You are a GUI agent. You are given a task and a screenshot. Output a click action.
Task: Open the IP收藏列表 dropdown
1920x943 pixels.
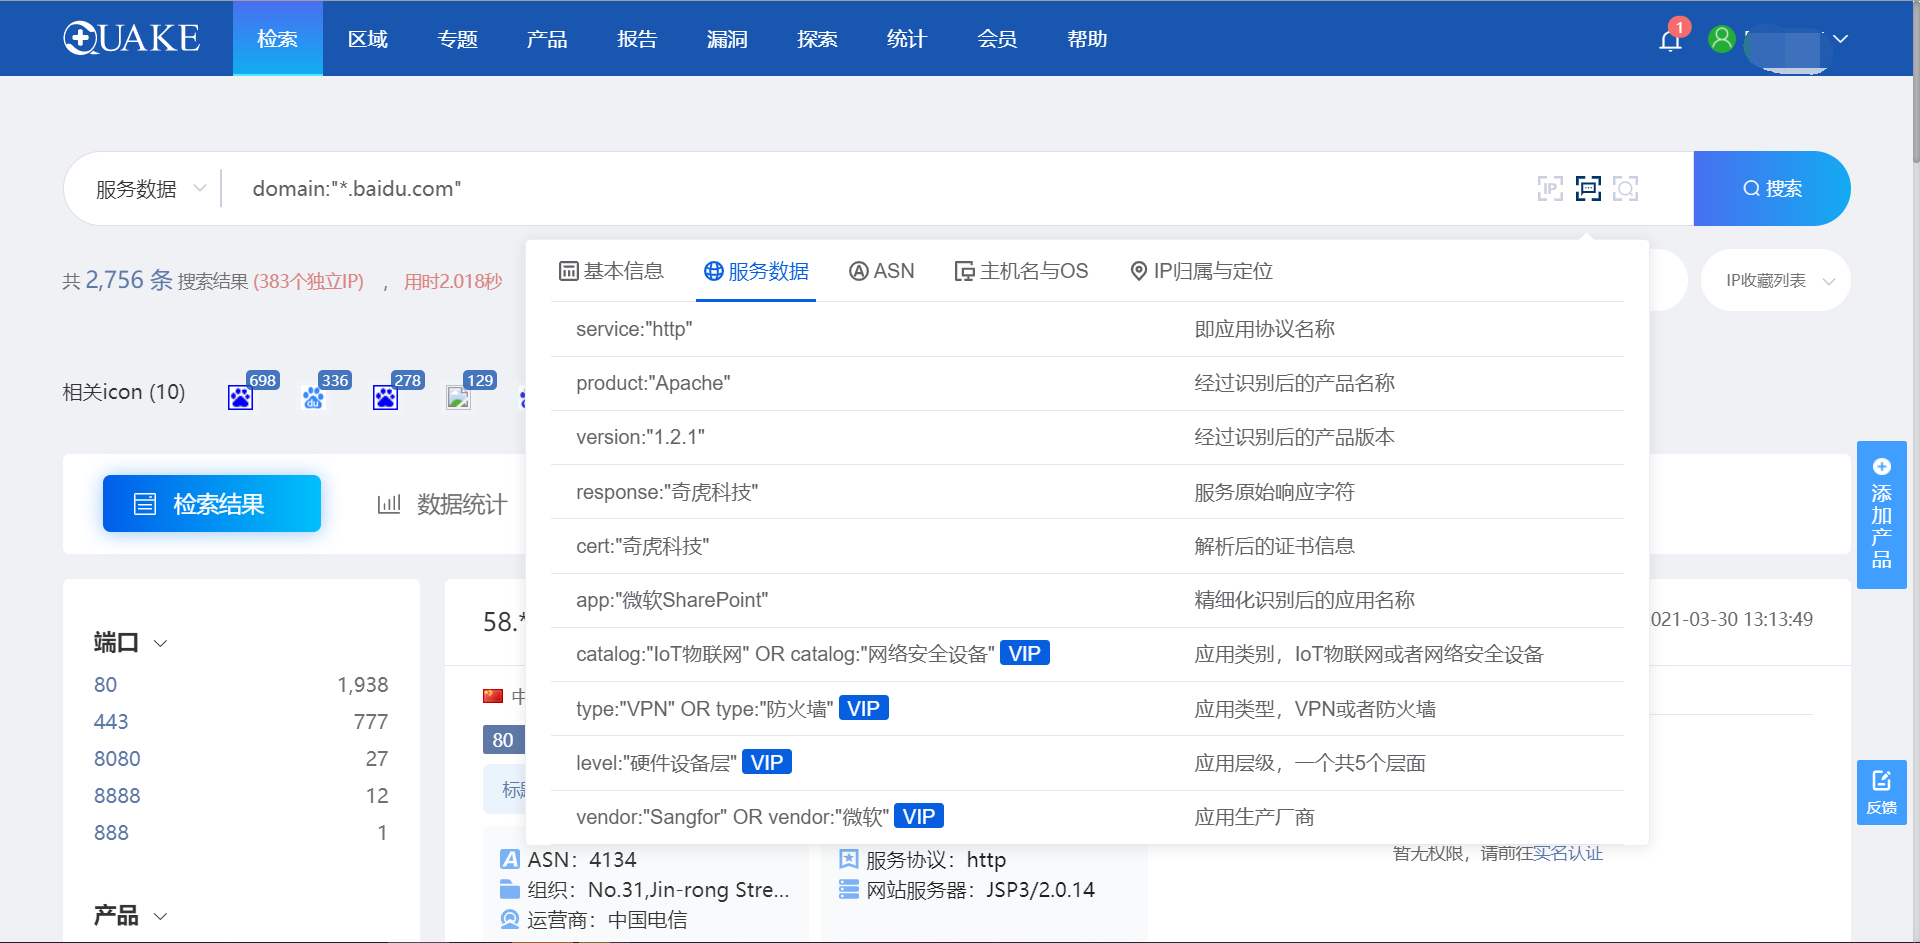point(1776,280)
